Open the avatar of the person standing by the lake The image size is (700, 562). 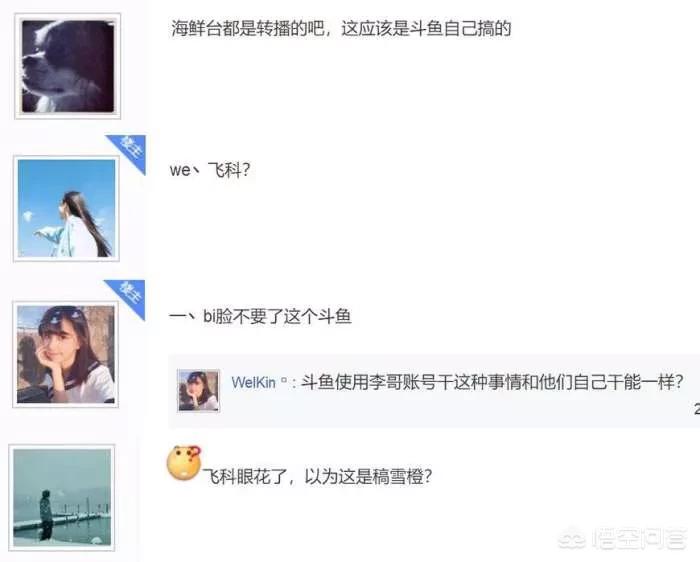[x=62, y=497]
